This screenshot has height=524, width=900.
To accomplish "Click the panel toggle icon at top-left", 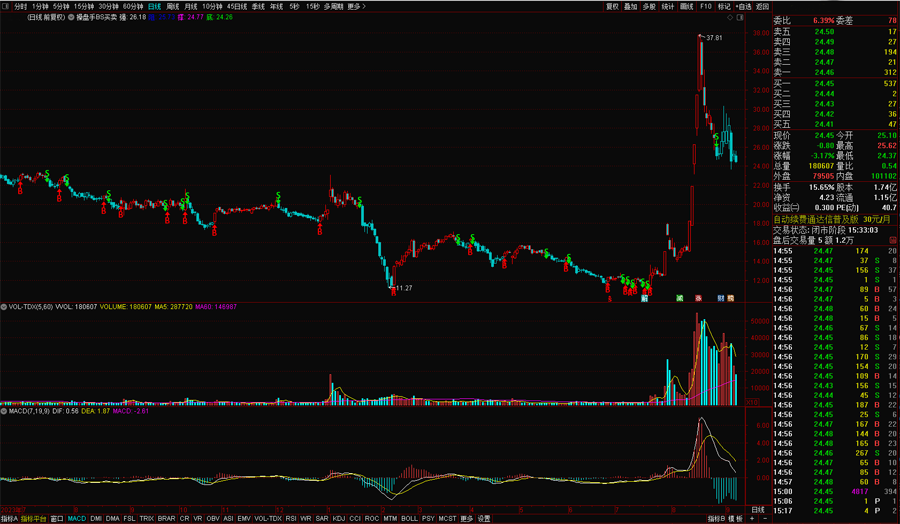I will click(6, 6).
